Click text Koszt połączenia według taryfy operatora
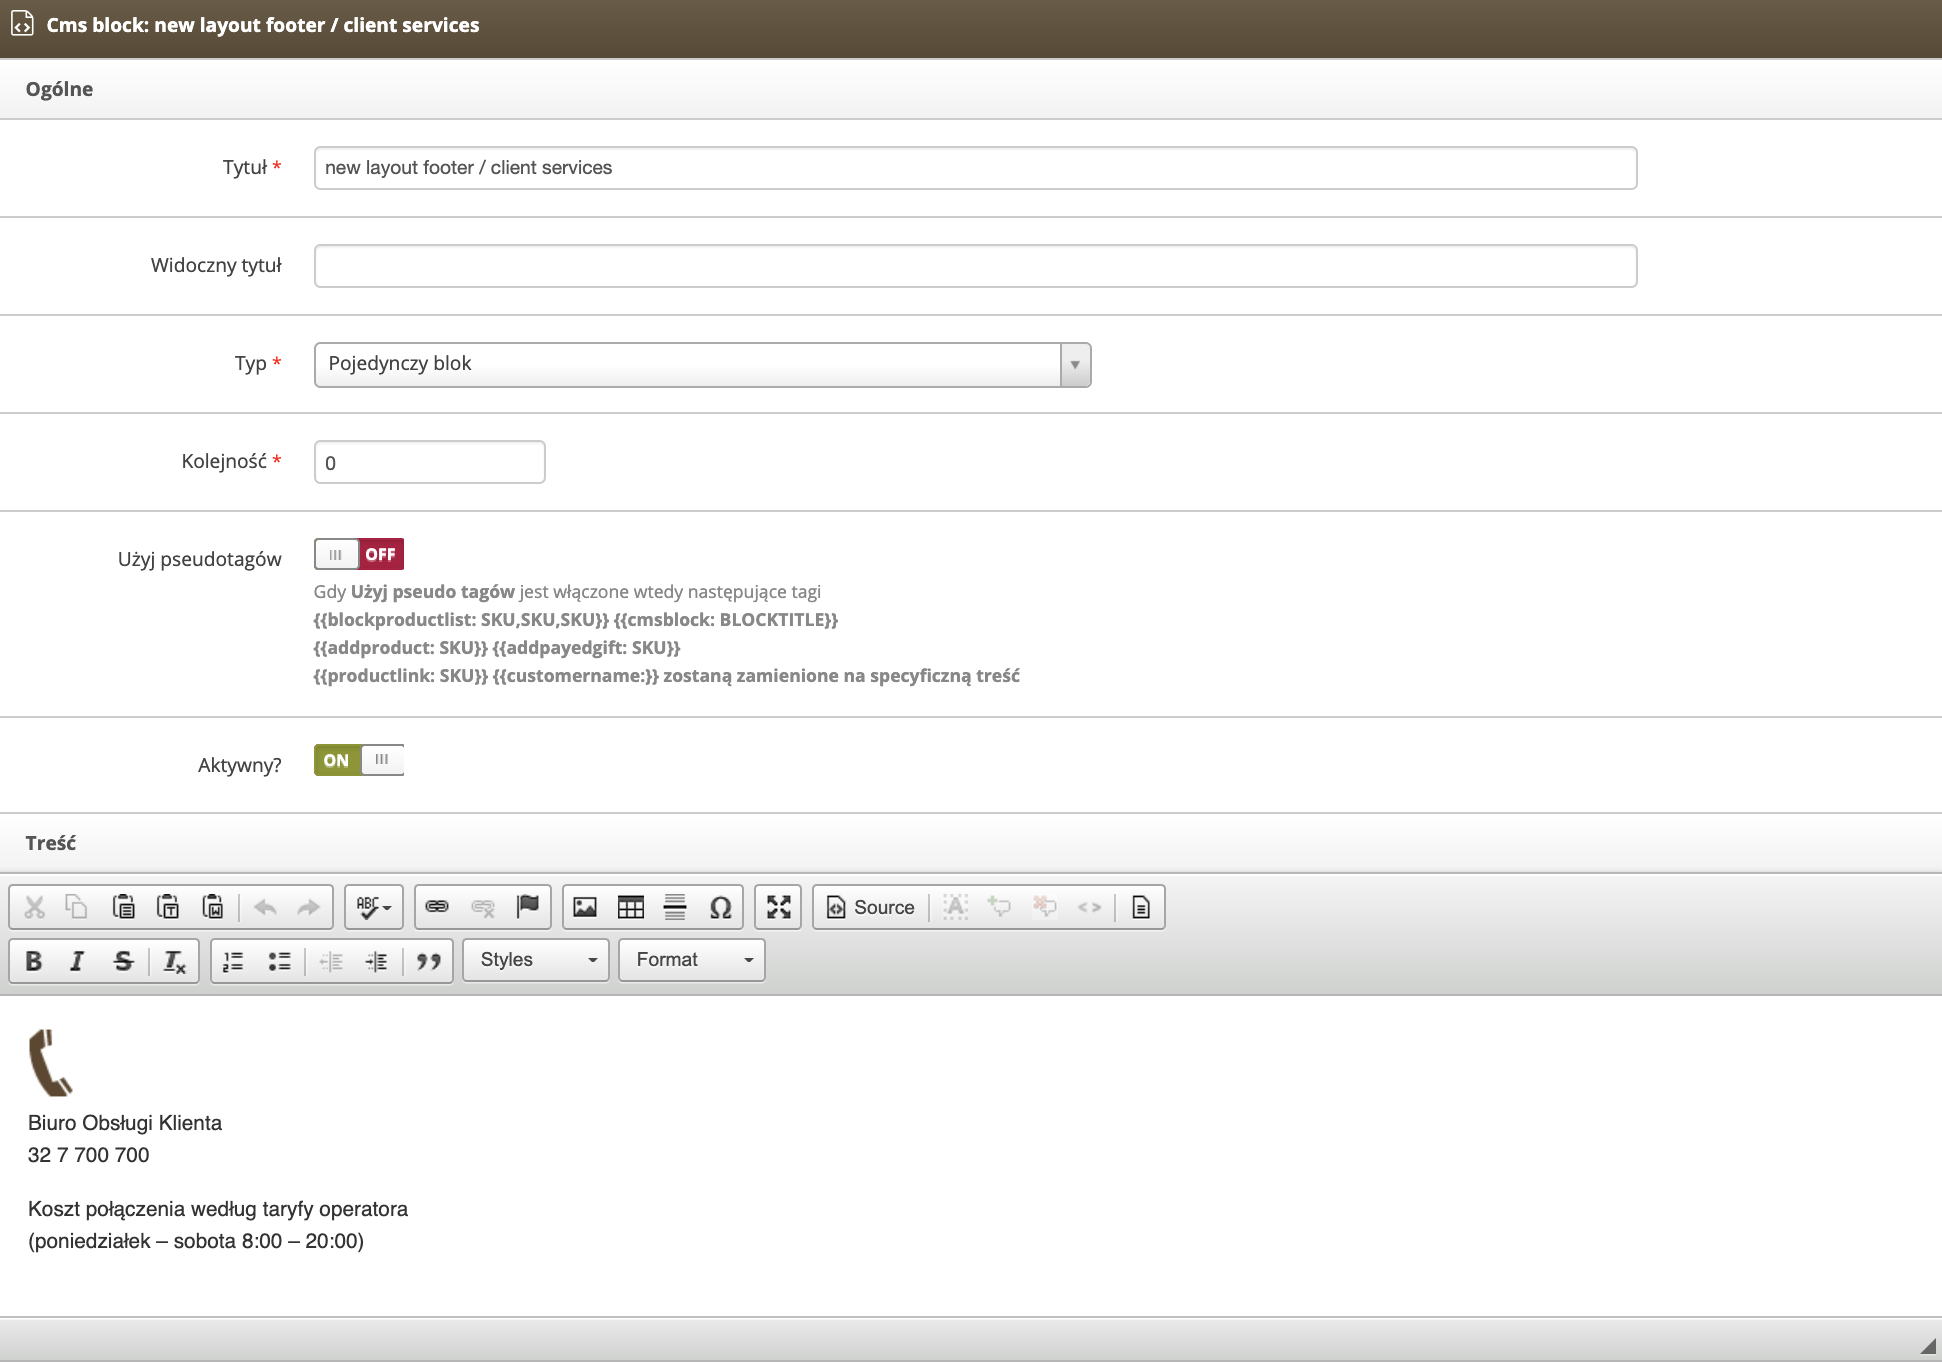This screenshot has height=1362, width=1942. (x=218, y=1209)
